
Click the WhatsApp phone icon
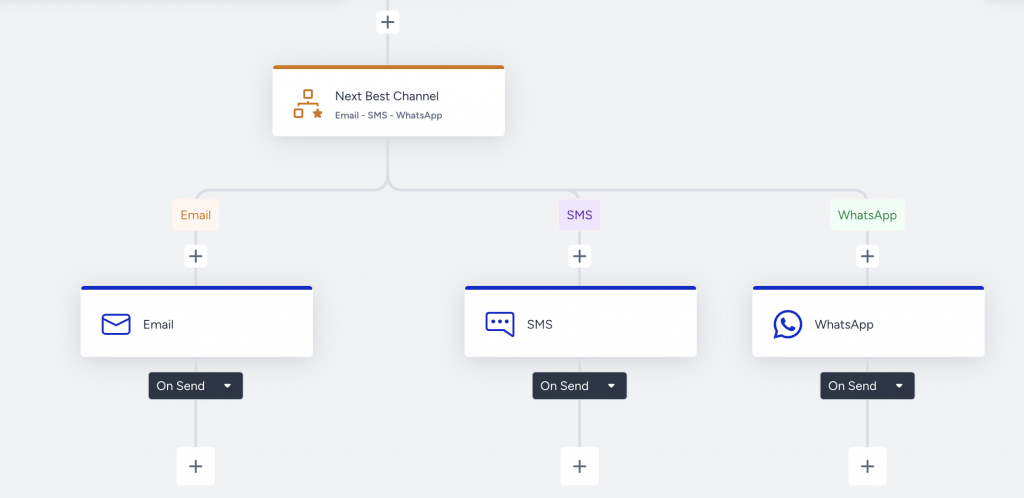(x=788, y=324)
